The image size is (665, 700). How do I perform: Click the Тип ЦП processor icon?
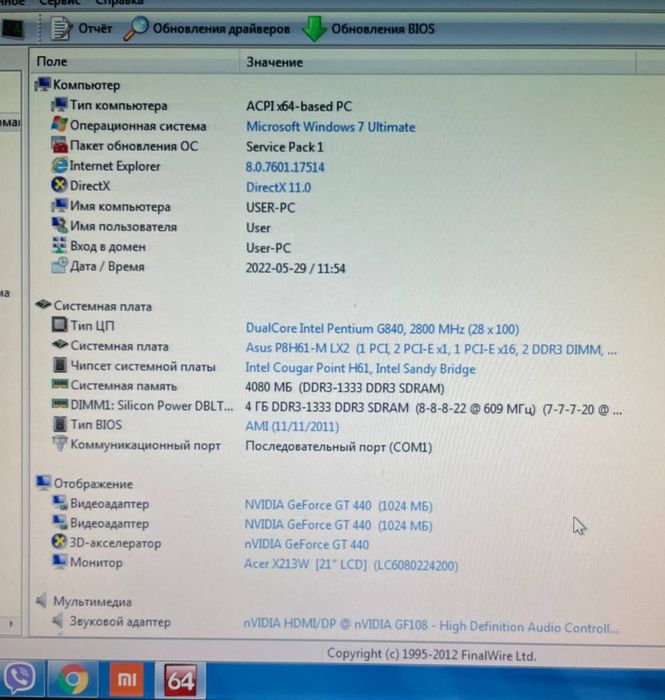pyautogui.click(x=59, y=325)
